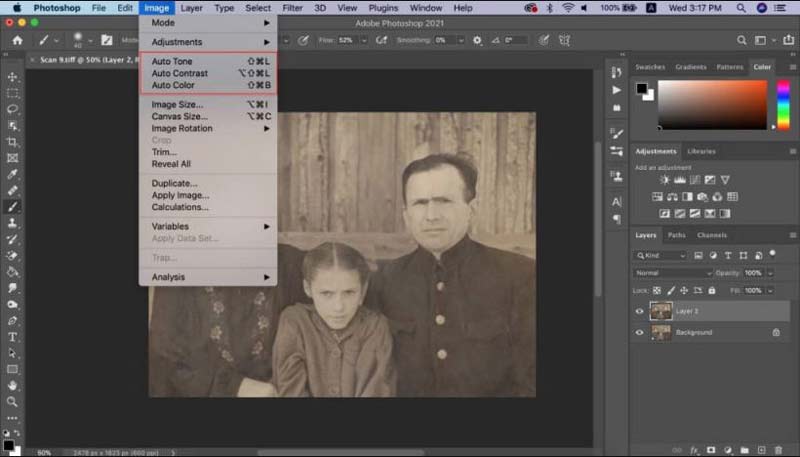Select the Hand tool
The image size is (800, 457).
(13, 385)
